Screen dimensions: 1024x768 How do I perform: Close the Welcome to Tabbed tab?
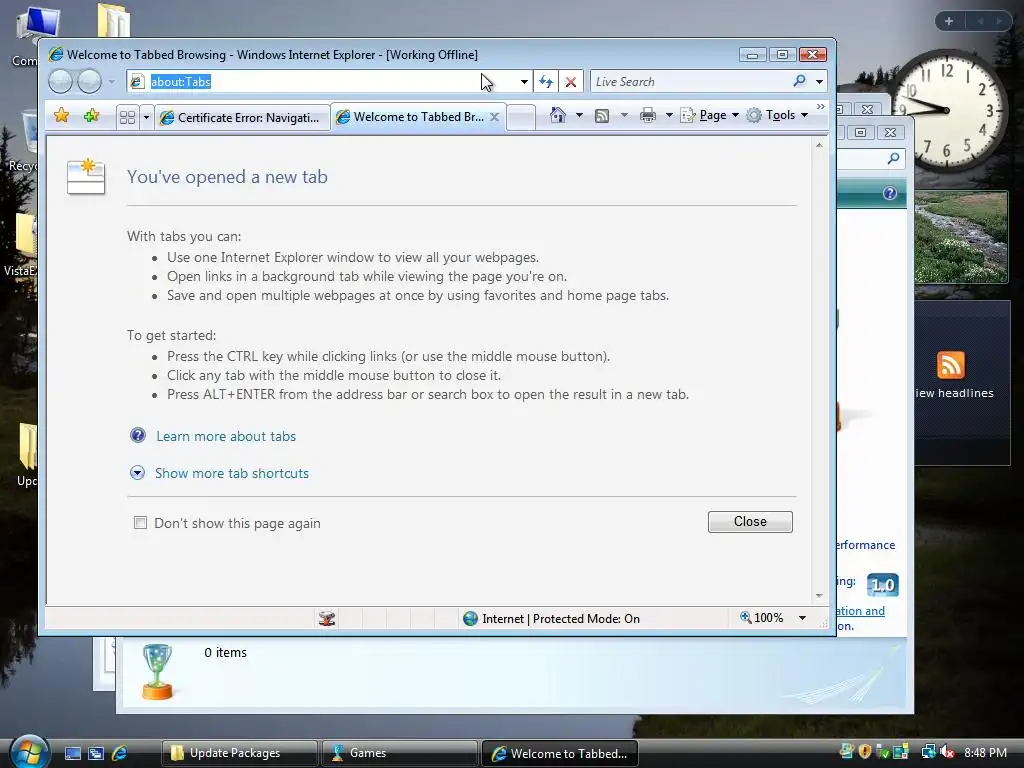494,117
